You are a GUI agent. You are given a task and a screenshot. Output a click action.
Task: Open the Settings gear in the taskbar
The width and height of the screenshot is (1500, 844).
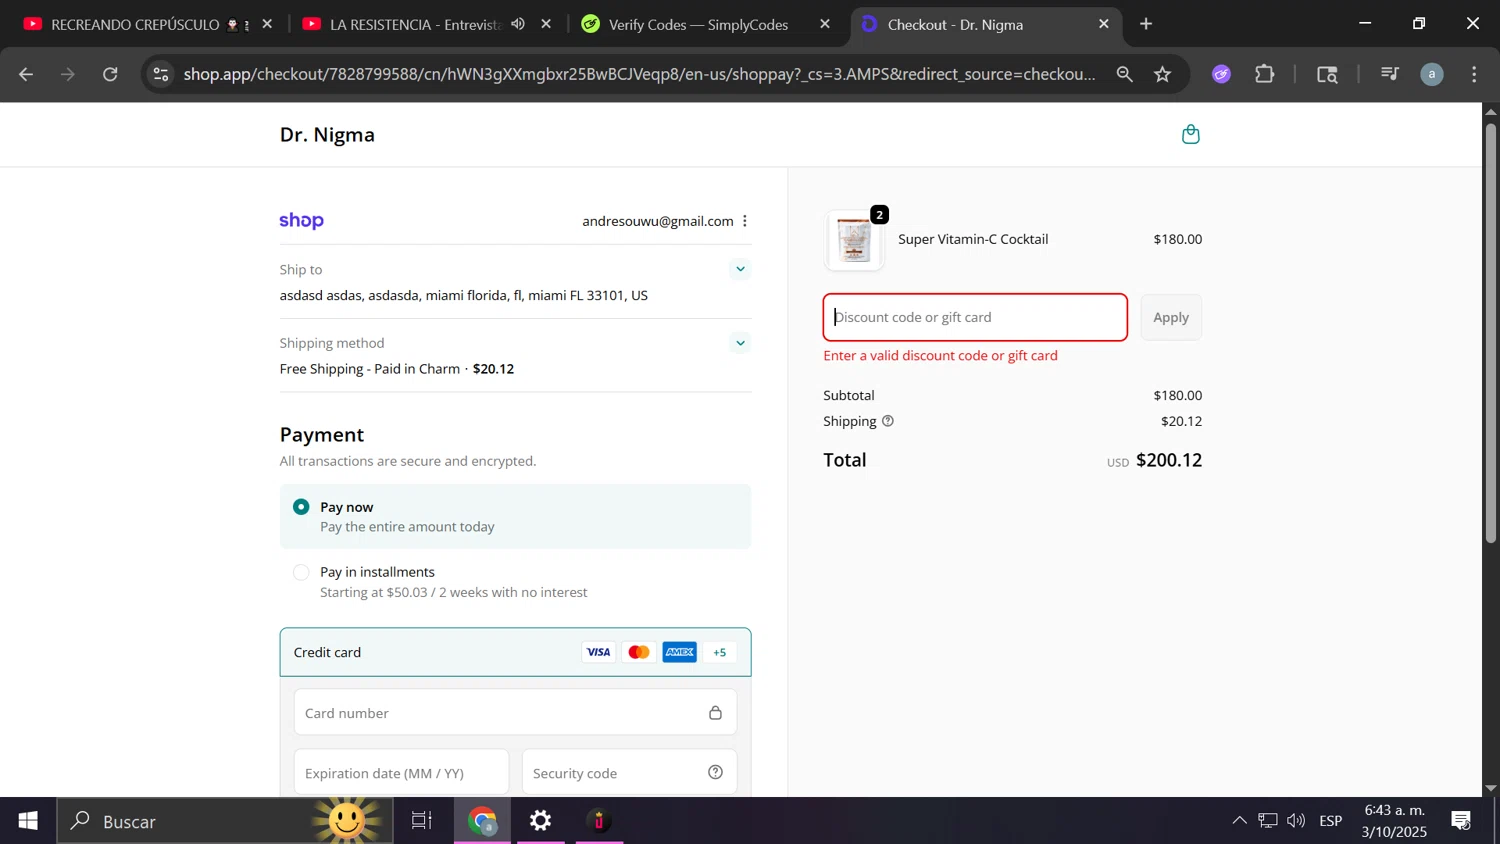540,821
